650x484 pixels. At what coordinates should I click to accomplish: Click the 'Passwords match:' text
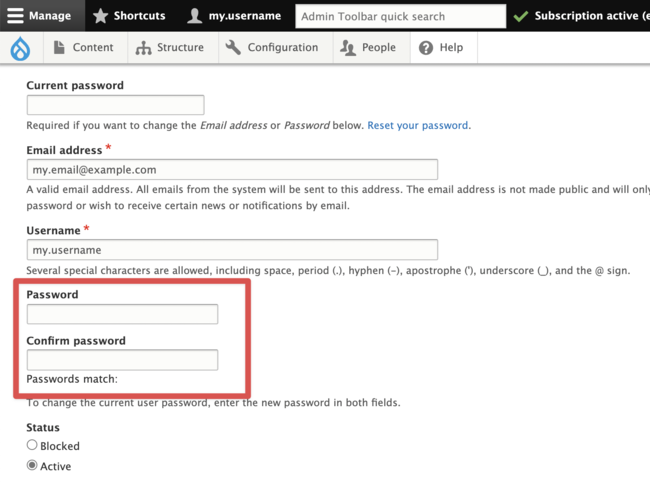click(72, 379)
